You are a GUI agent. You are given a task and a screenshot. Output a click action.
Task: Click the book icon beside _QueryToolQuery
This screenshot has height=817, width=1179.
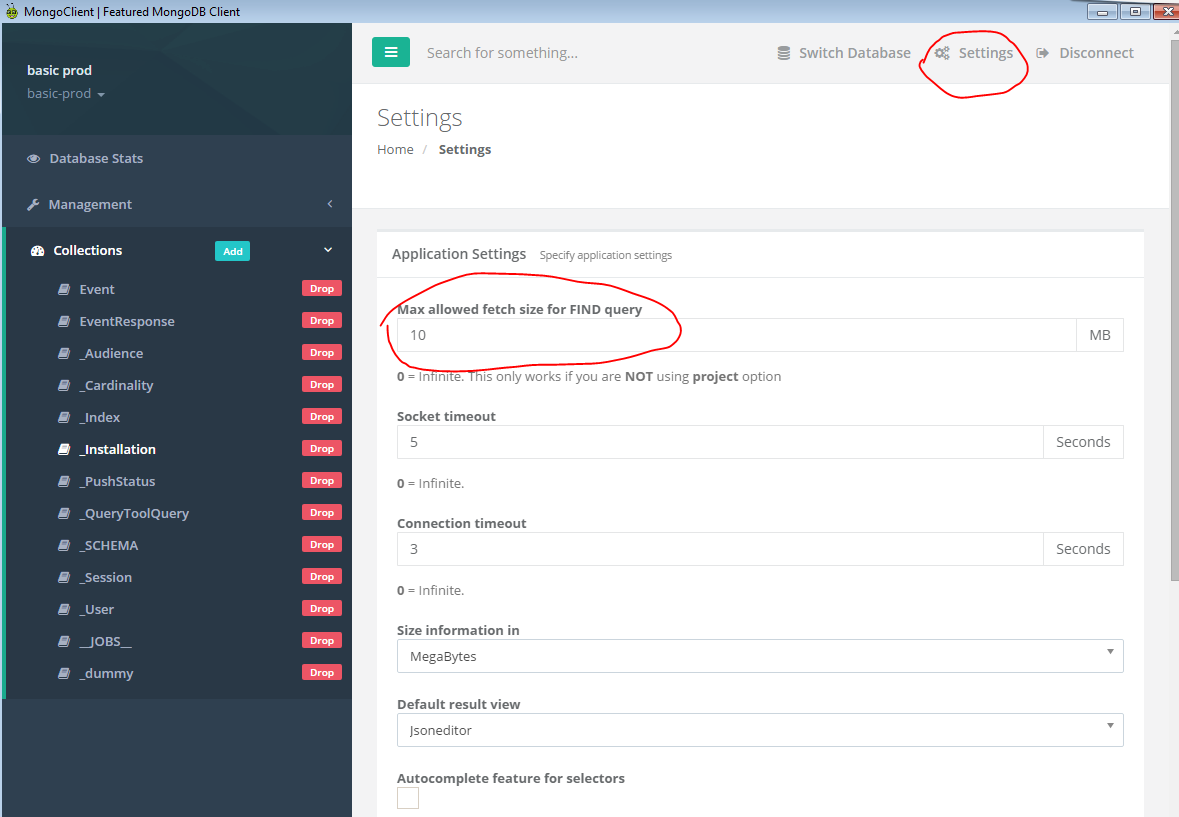[65, 513]
